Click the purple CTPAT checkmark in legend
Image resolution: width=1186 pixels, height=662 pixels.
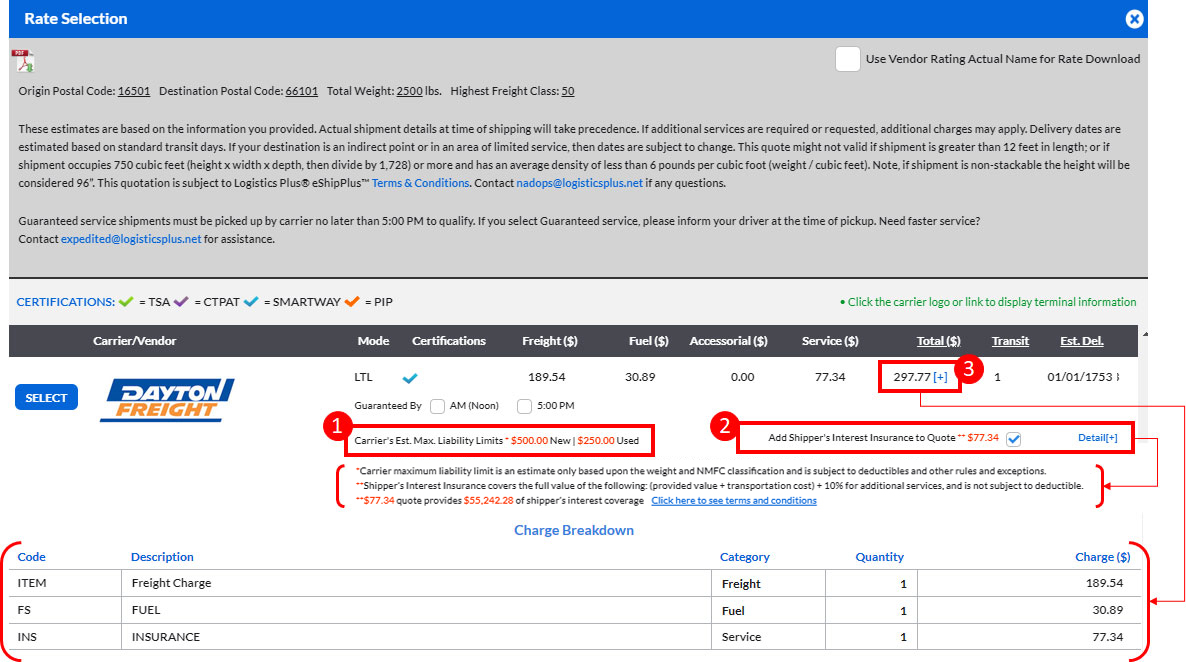click(183, 301)
